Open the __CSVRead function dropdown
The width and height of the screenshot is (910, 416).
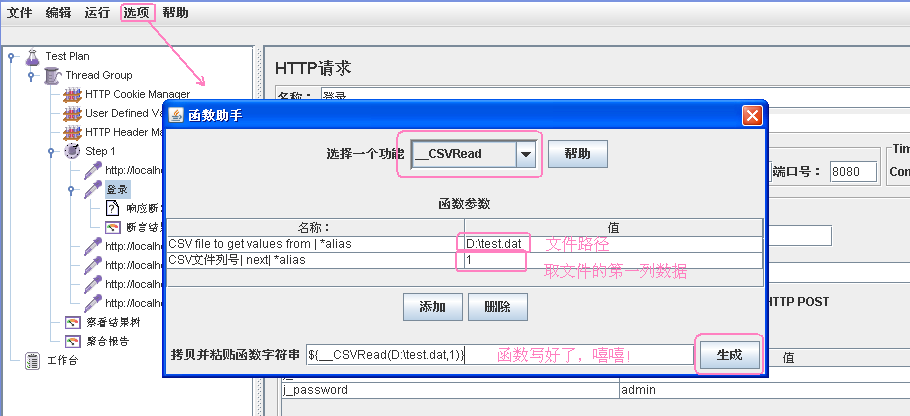pos(526,154)
